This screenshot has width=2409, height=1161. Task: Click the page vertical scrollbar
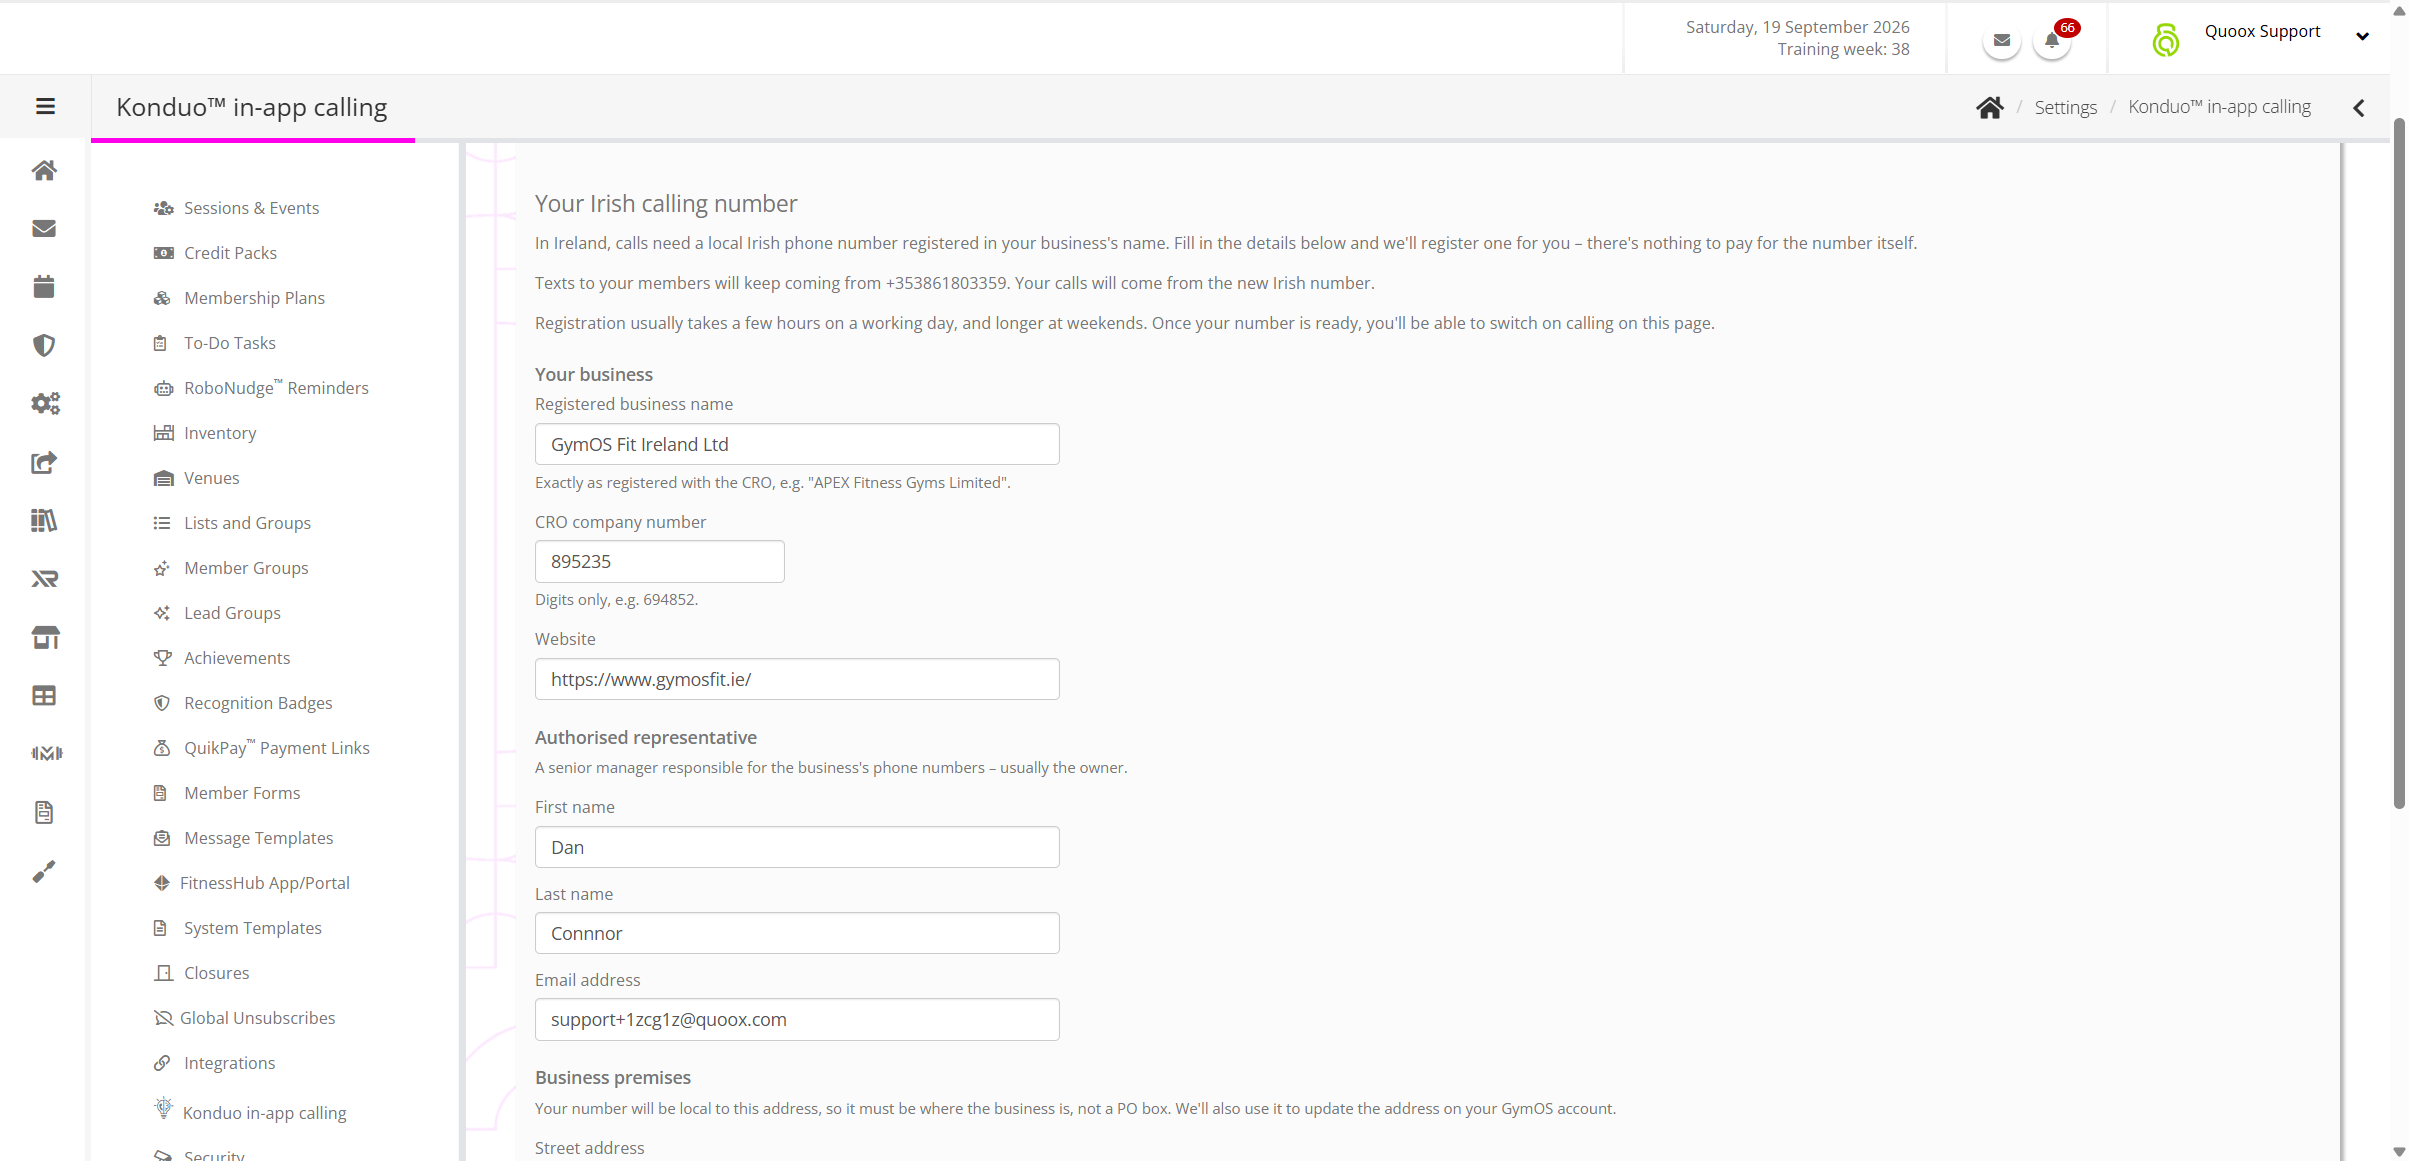coord(2399,464)
